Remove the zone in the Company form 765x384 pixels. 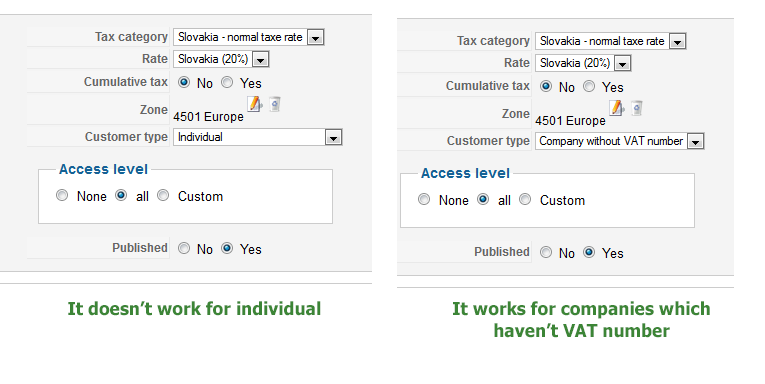click(637, 108)
